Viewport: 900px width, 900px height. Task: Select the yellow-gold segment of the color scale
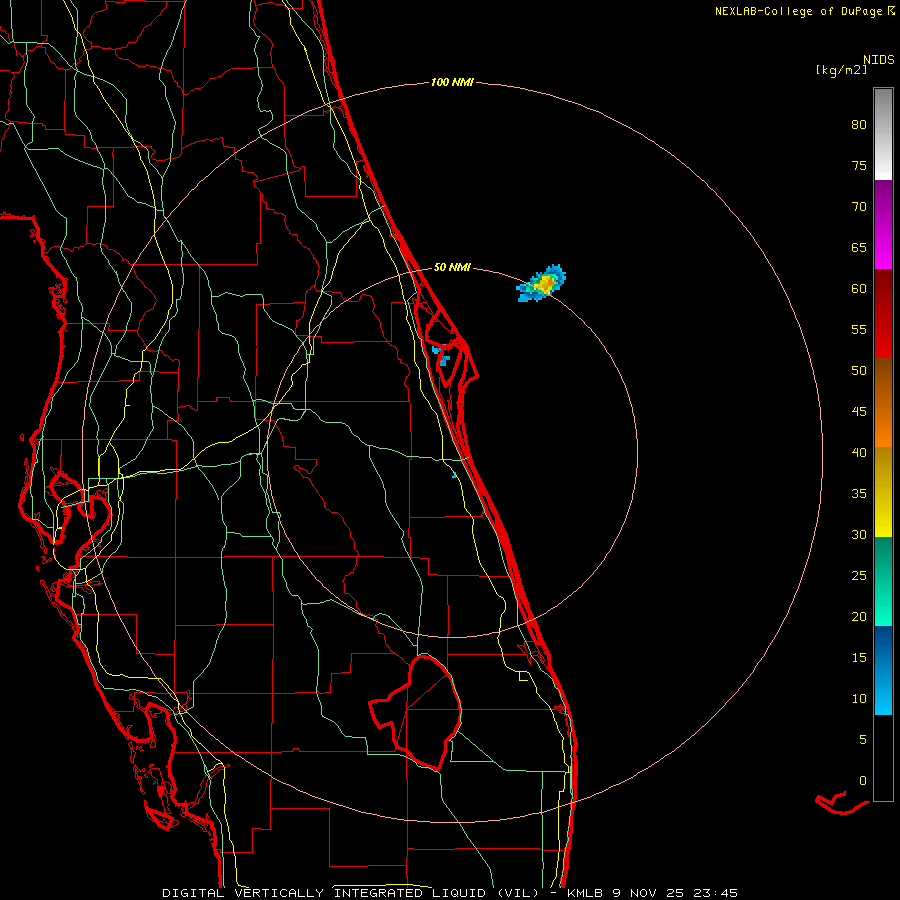click(883, 492)
